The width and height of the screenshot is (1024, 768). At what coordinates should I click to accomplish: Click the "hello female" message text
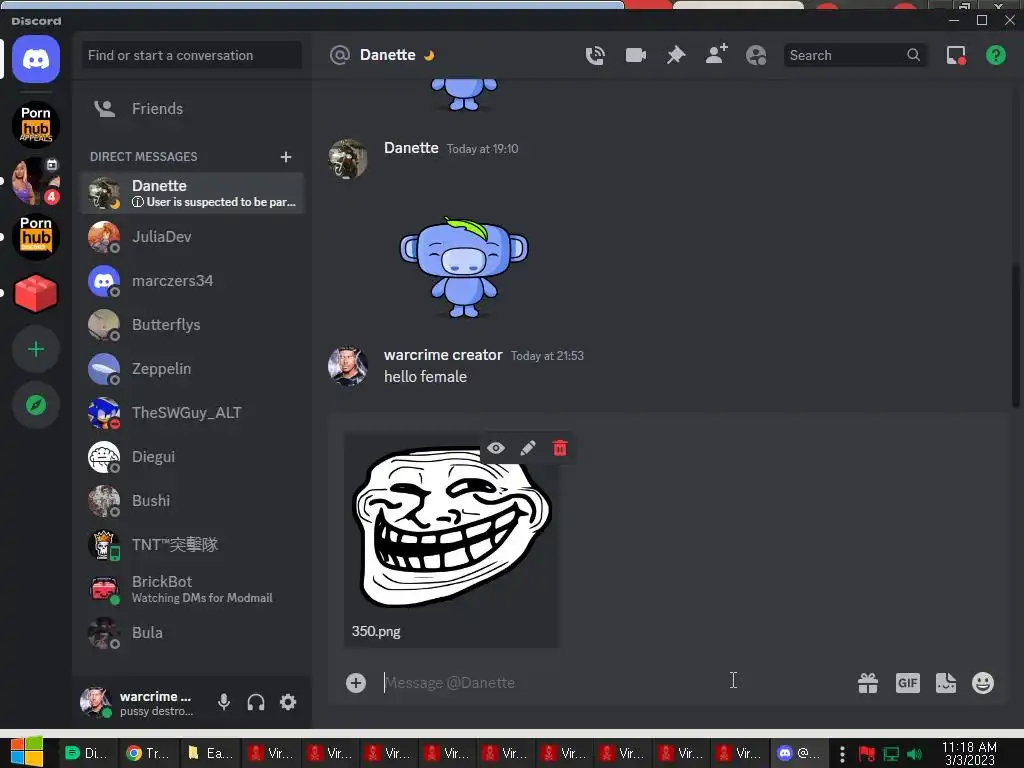pos(425,377)
